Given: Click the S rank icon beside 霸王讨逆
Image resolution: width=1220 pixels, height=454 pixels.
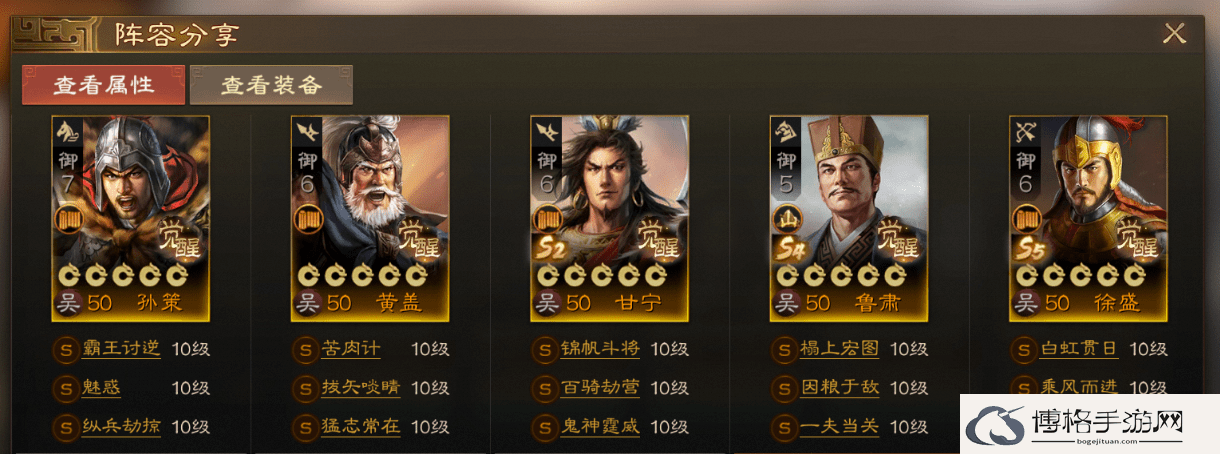Looking at the screenshot, I should tap(65, 350).
